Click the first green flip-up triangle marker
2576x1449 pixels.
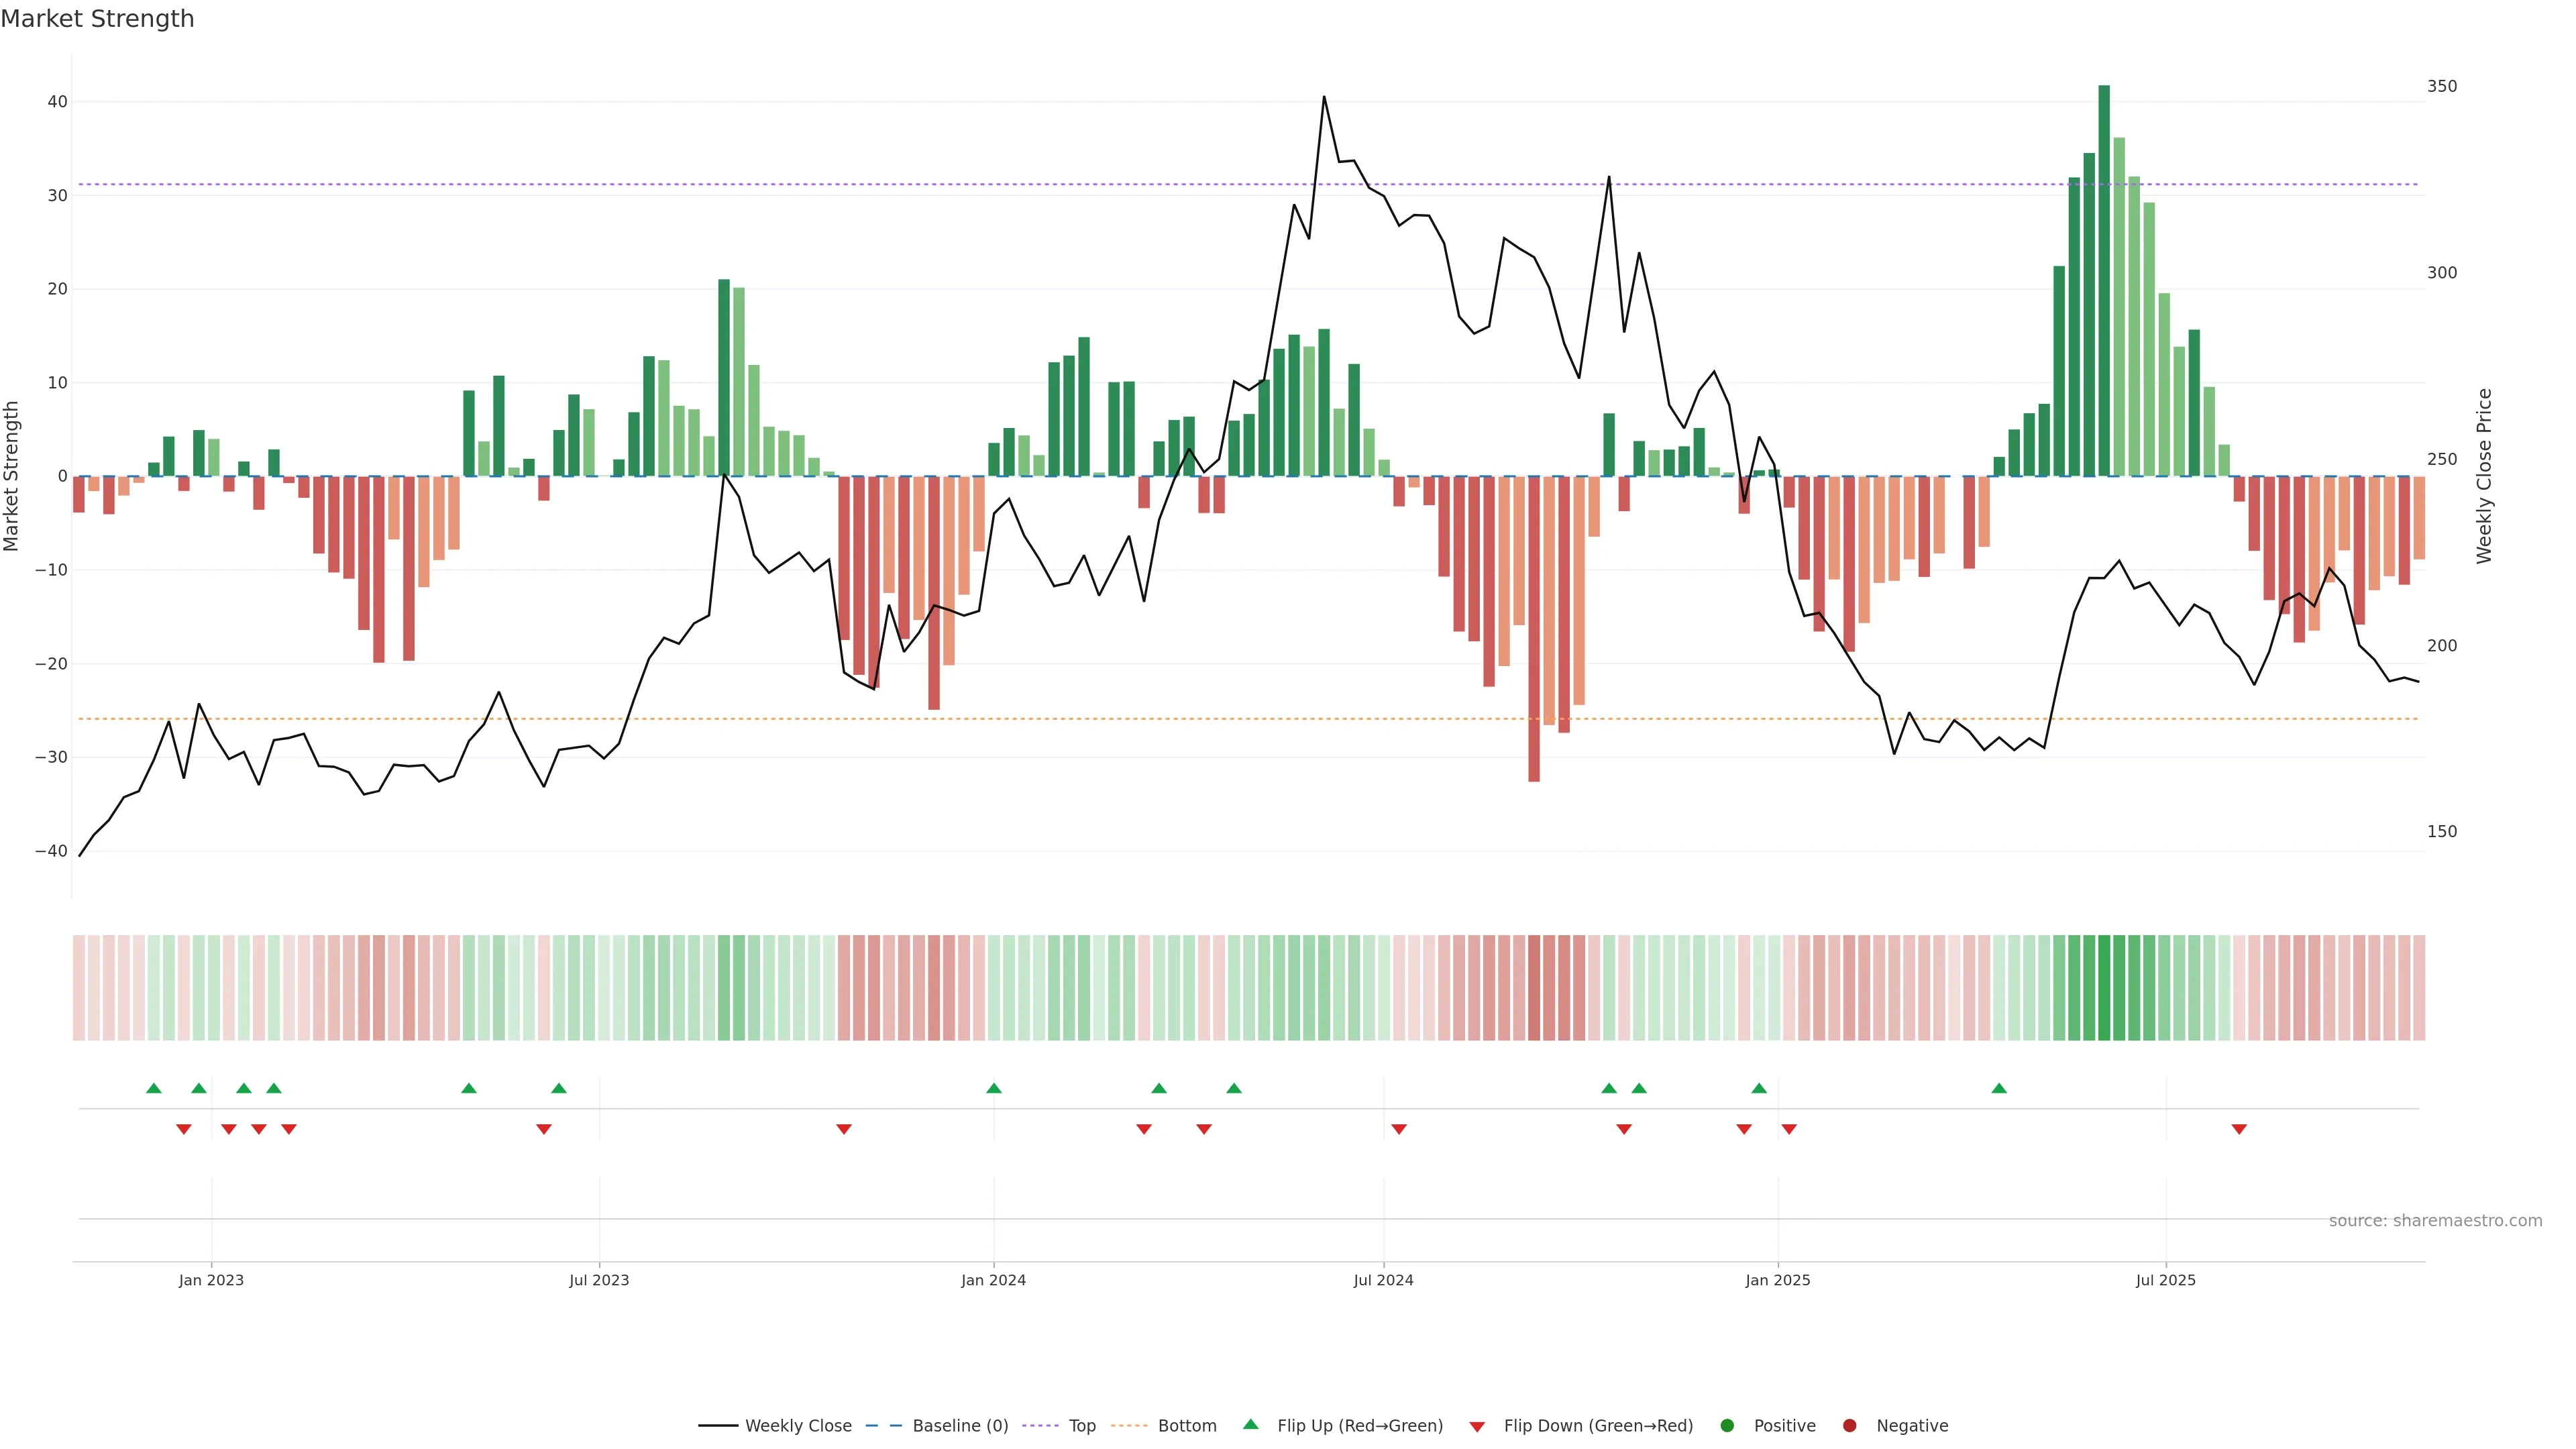pyautogui.click(x=153, y=1088)
